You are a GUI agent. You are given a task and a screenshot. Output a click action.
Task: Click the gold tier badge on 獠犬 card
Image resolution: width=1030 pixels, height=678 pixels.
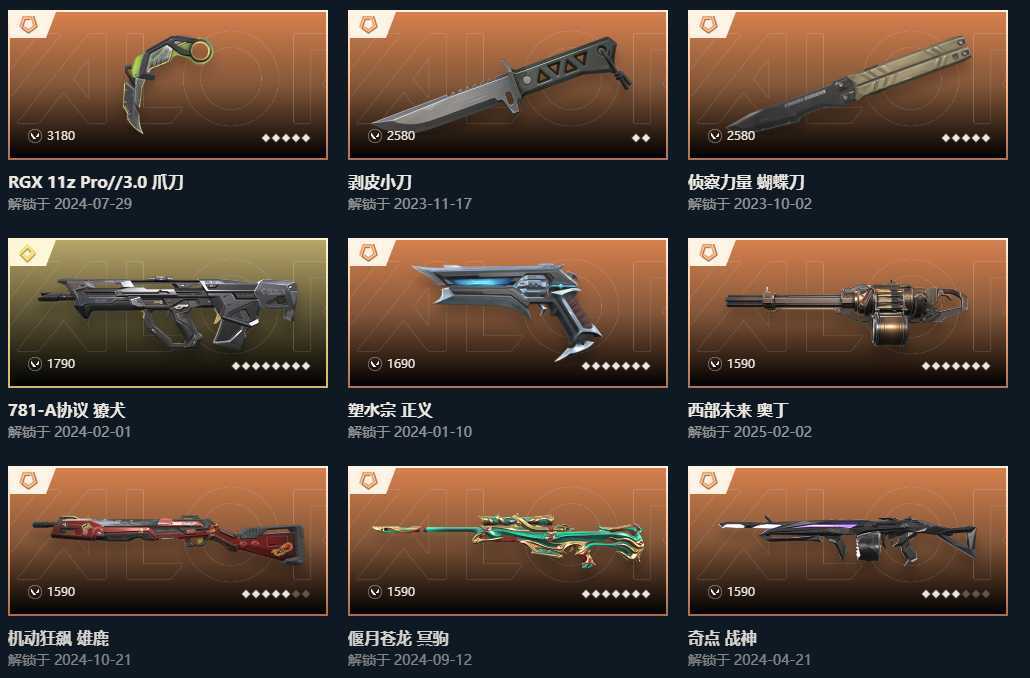[x=28, y=253]
